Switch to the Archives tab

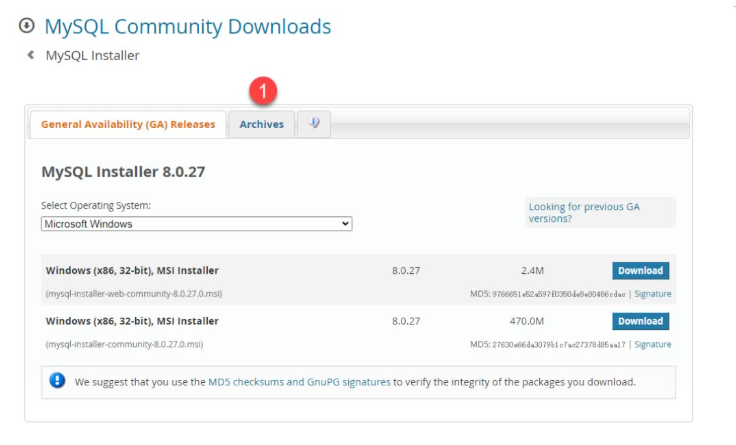[x=262, y=124]
